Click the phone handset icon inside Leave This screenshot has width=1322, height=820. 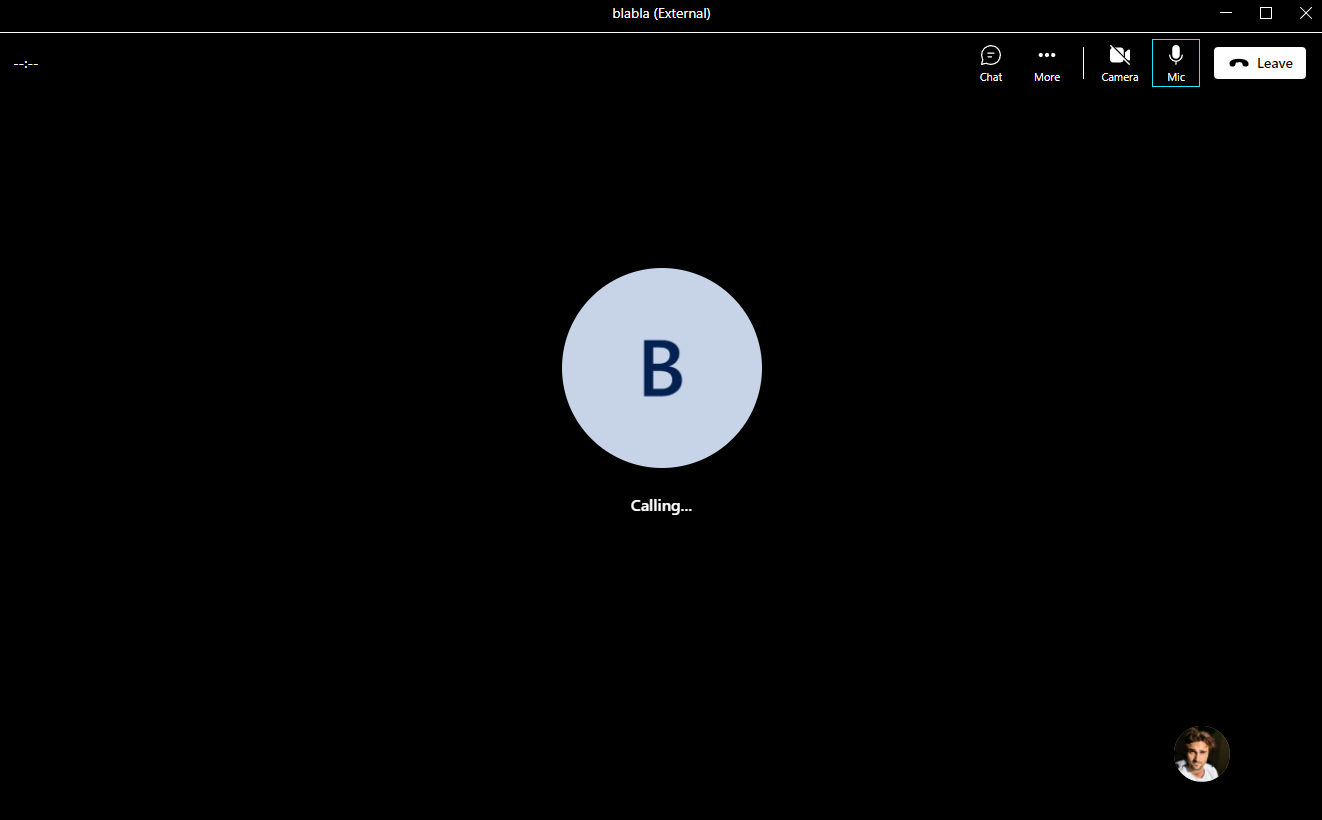pos(1238,63)
